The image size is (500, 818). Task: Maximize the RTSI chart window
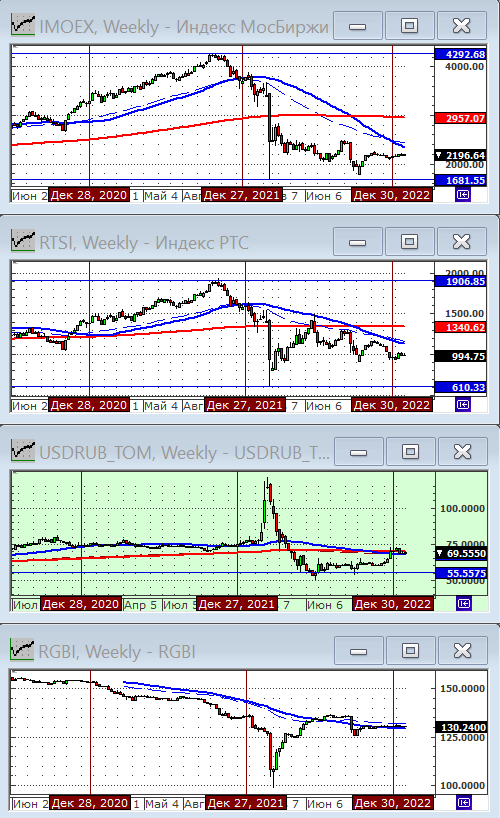click(410, 242)
